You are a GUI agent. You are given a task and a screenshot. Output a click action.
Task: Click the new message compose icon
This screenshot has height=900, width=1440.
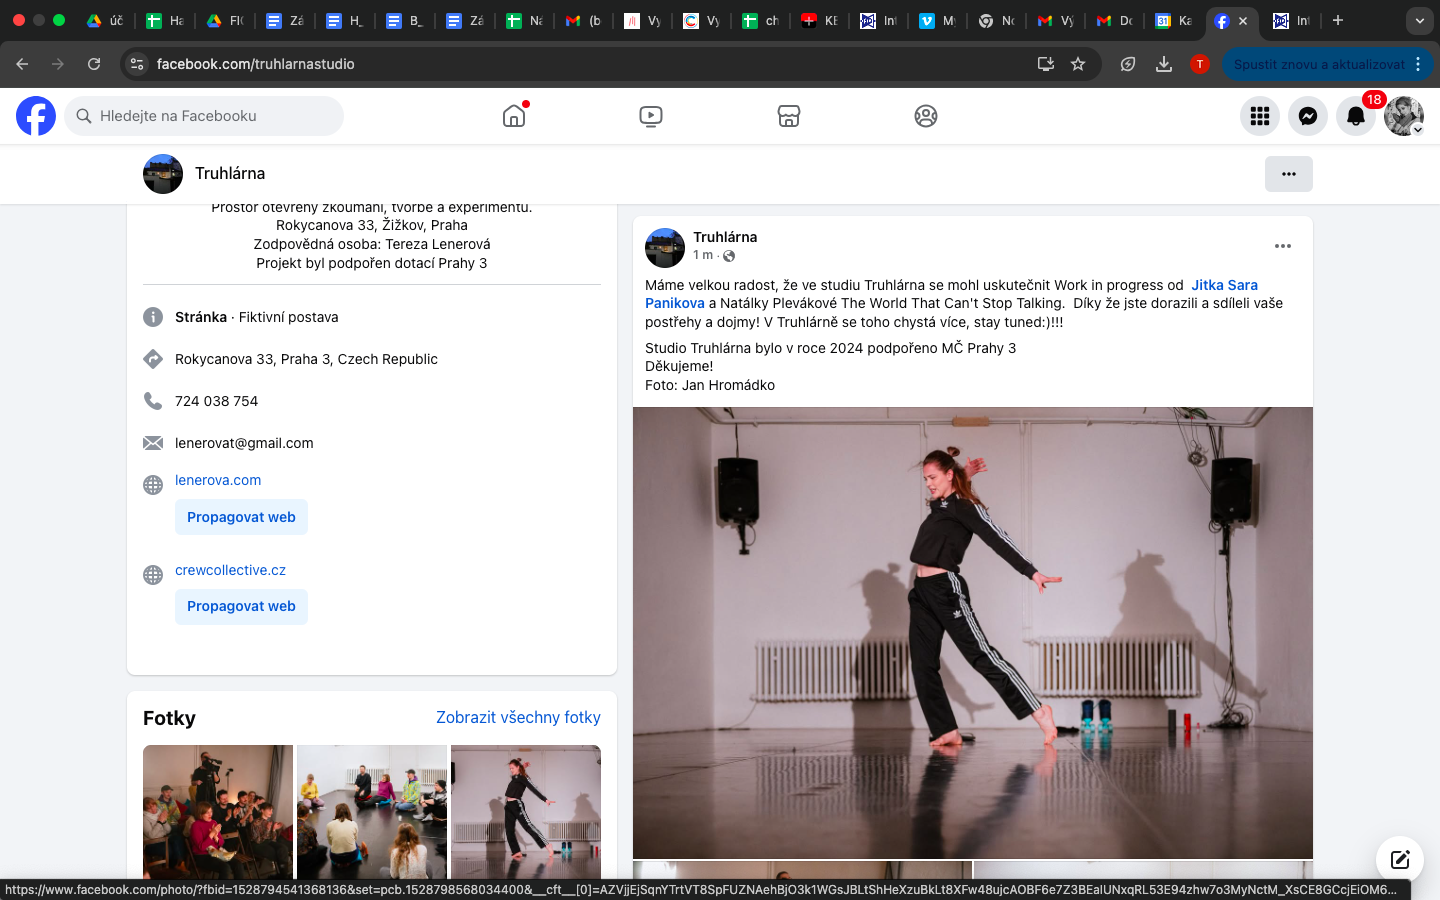pyautogui.click(x=1399, y=859)
